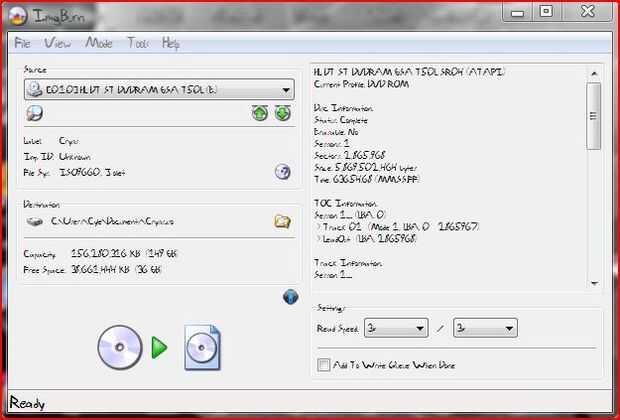Click the green play arrow between disc icons
The height and width of the screenshot is (420, 620).
pos(159,348)
